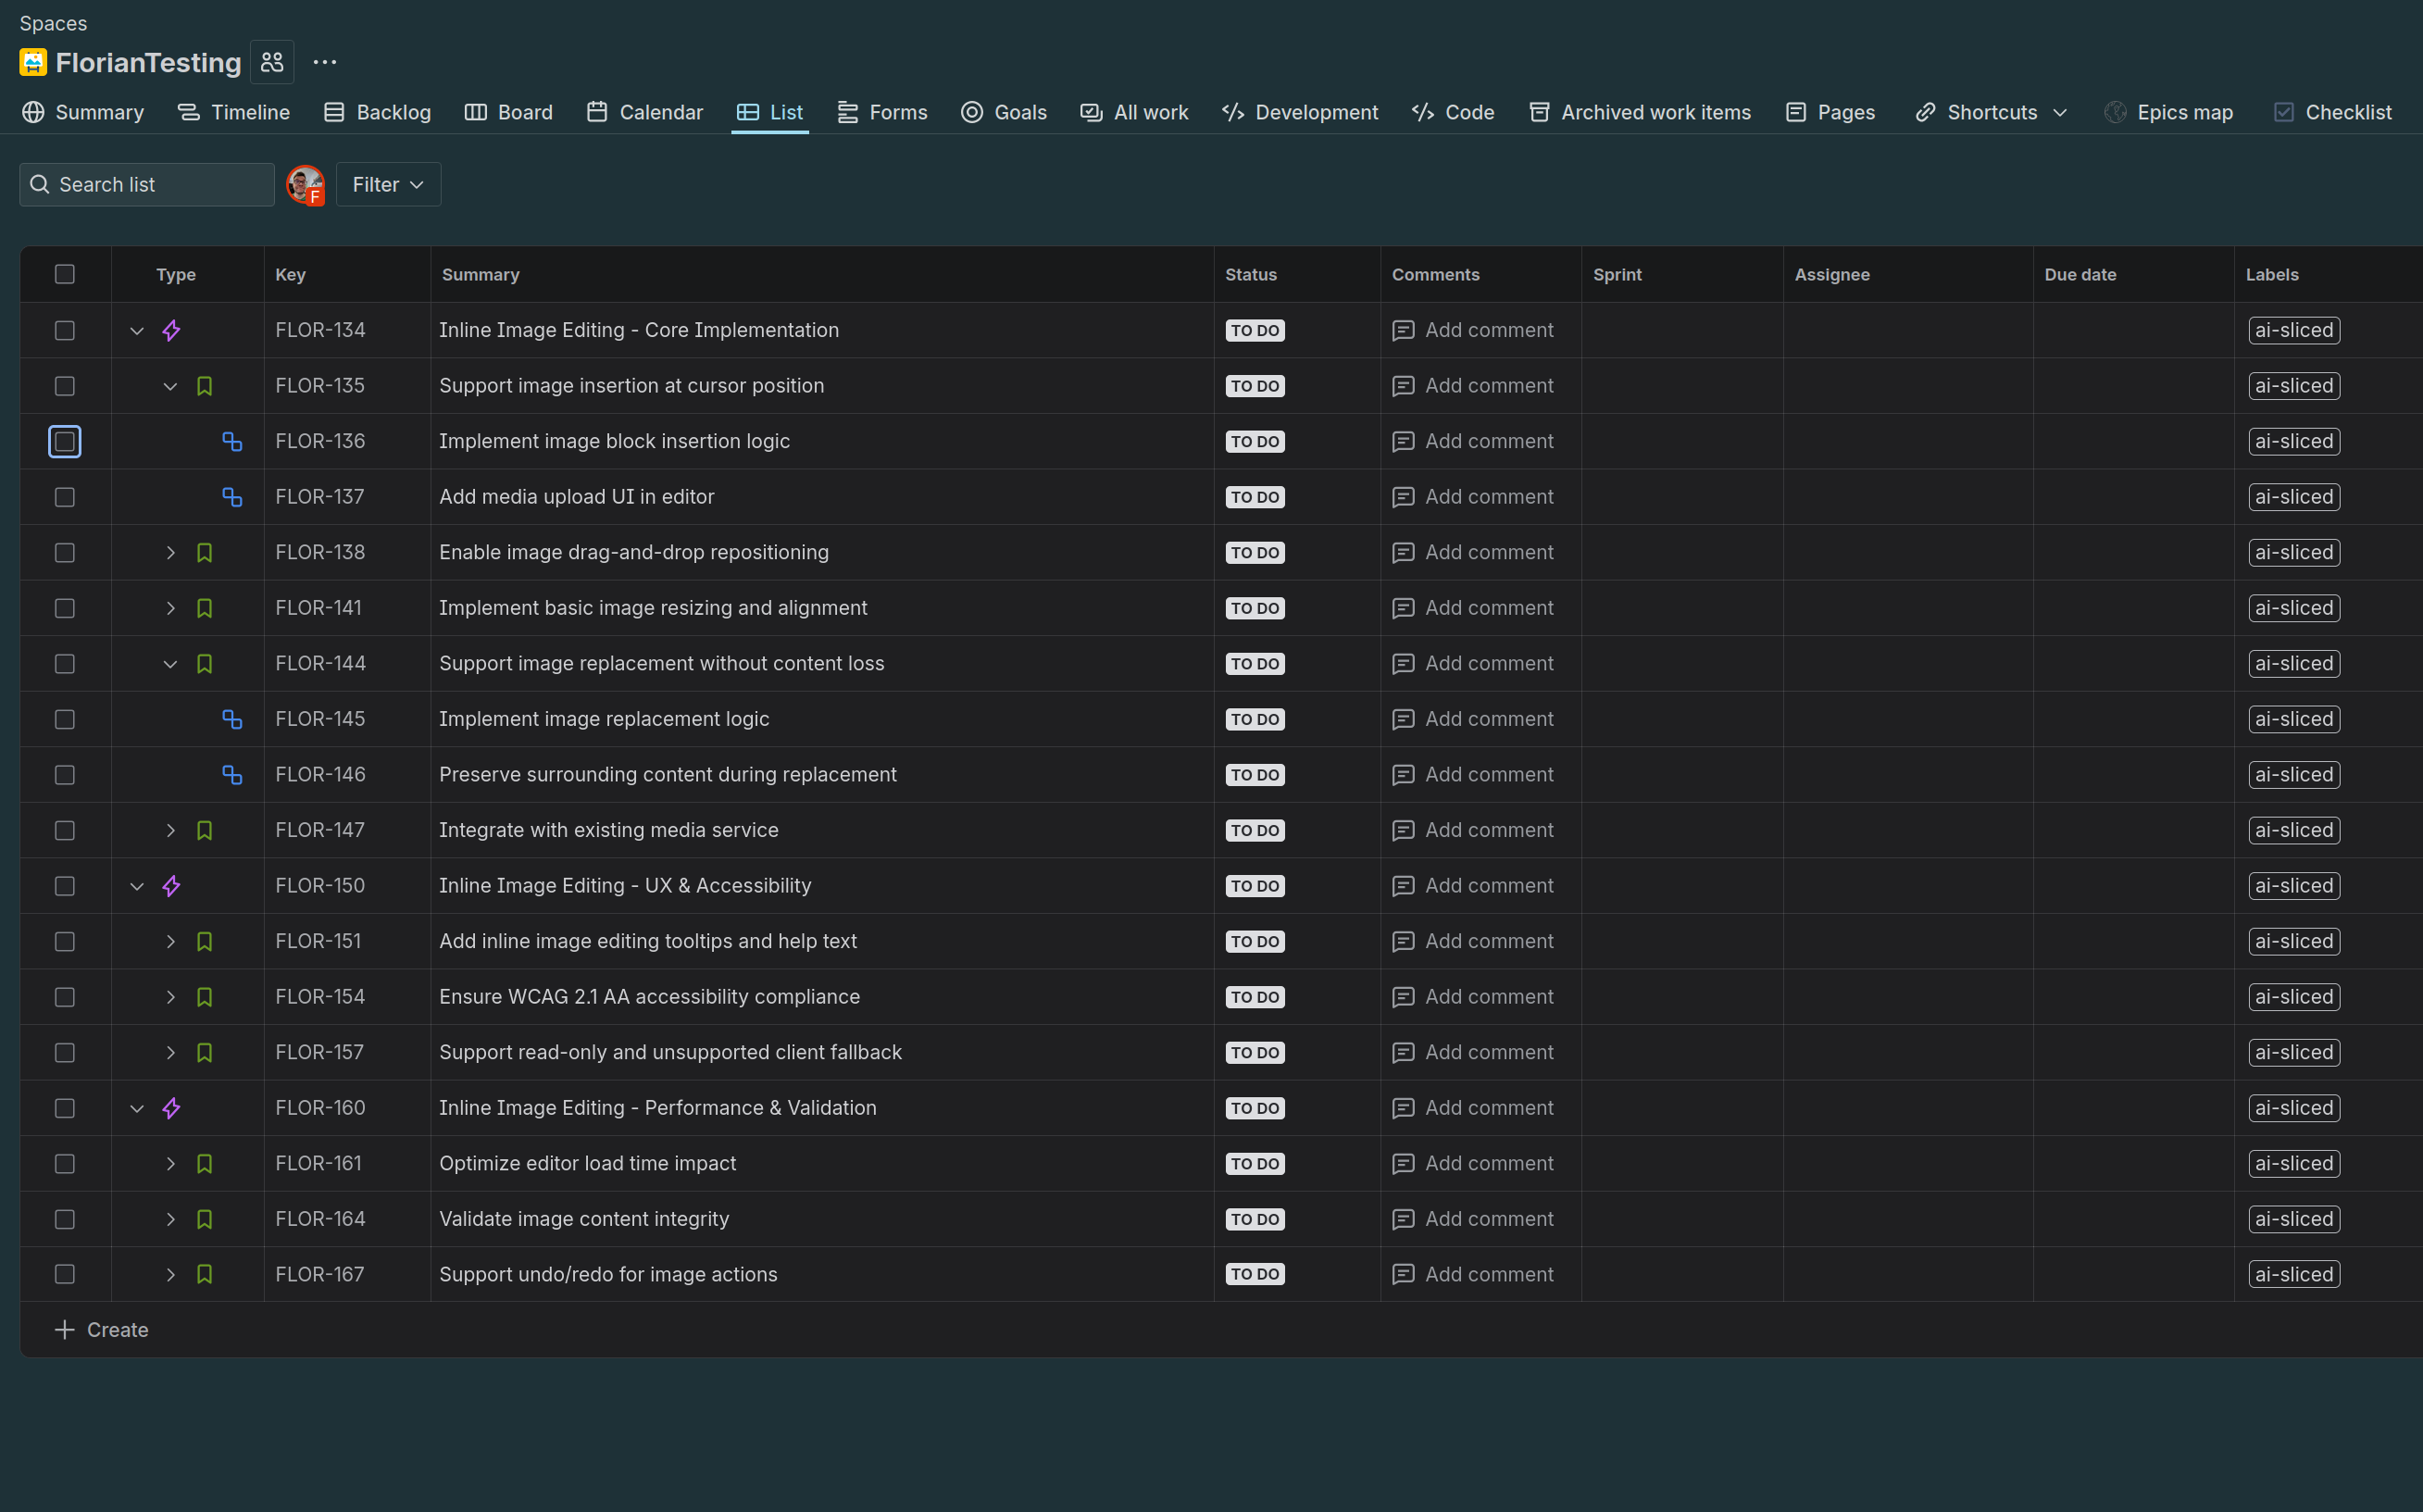
Task: Select the checkbox for FLOR-136 row
Action: click(65, 441)
